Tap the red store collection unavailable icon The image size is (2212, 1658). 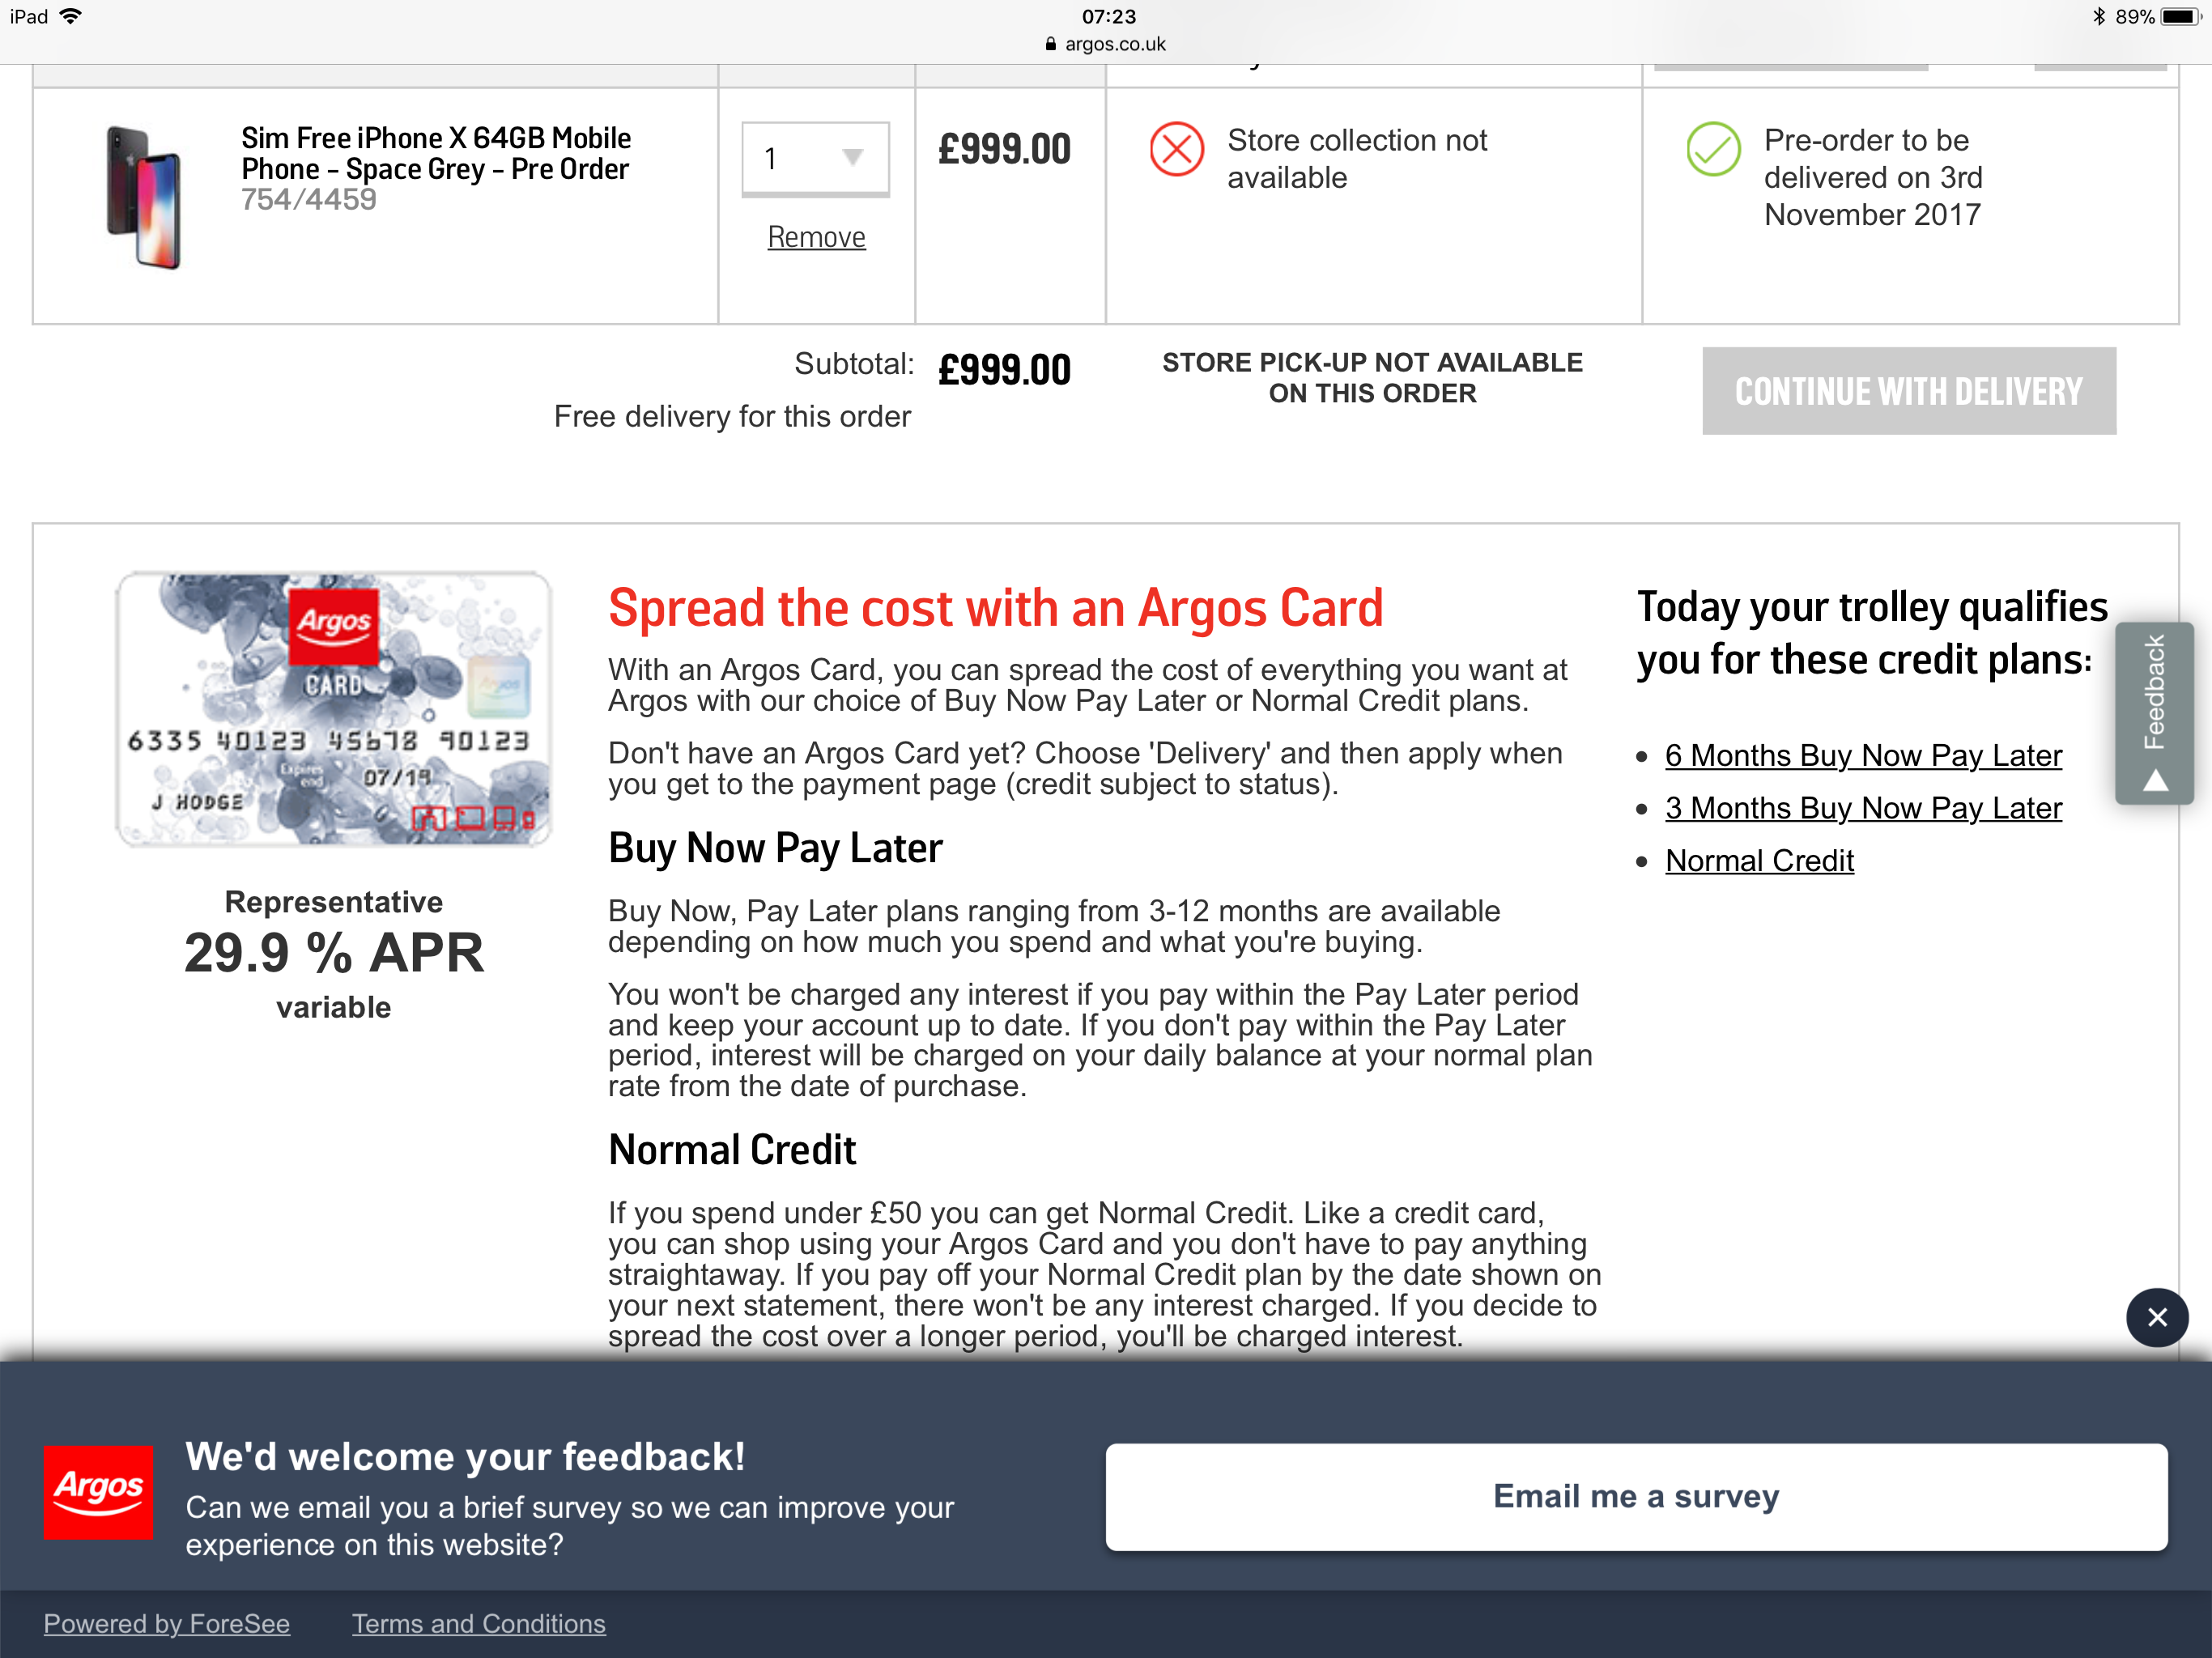(x=1177, y=150)
